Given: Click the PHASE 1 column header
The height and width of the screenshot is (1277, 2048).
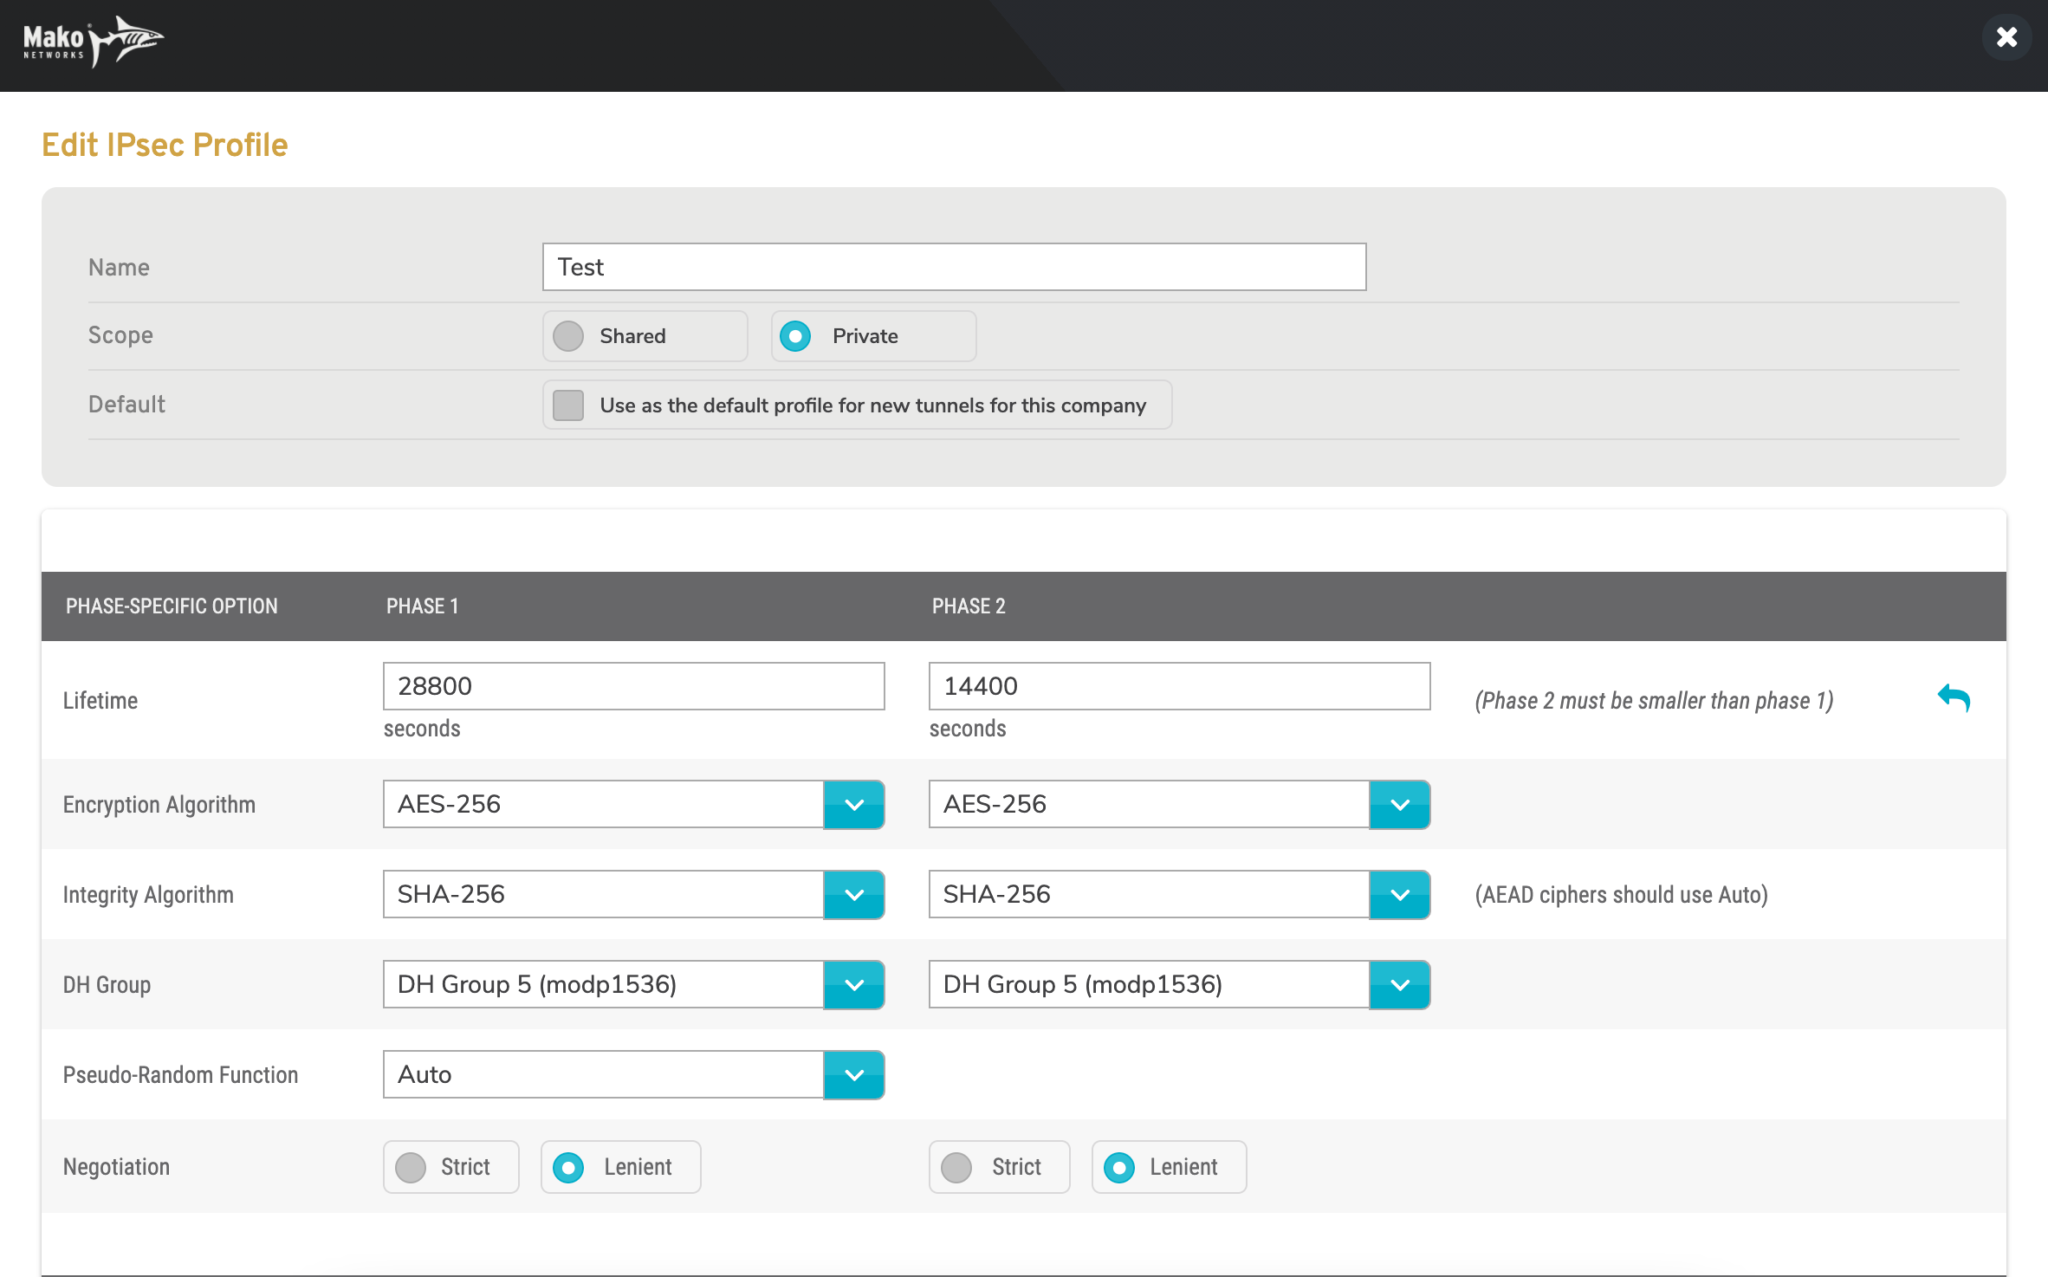Looking at the screenshot, I should pyautogui.click(x=423, y=606).
